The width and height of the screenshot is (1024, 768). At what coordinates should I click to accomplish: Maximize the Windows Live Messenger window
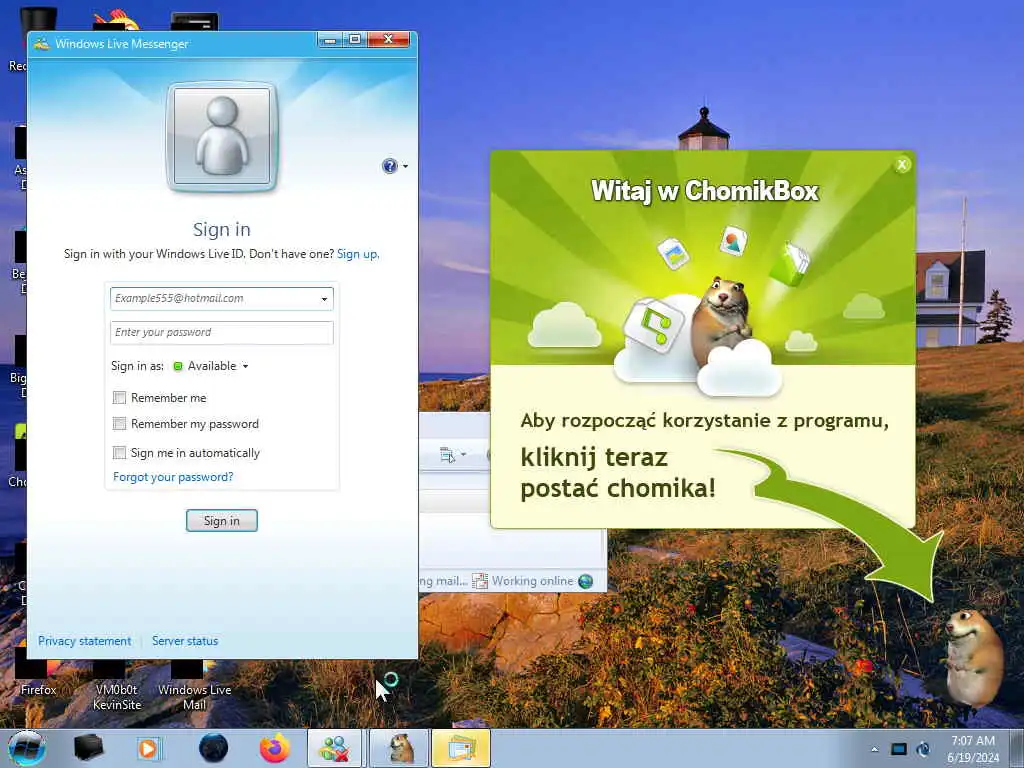coord(355,40)
